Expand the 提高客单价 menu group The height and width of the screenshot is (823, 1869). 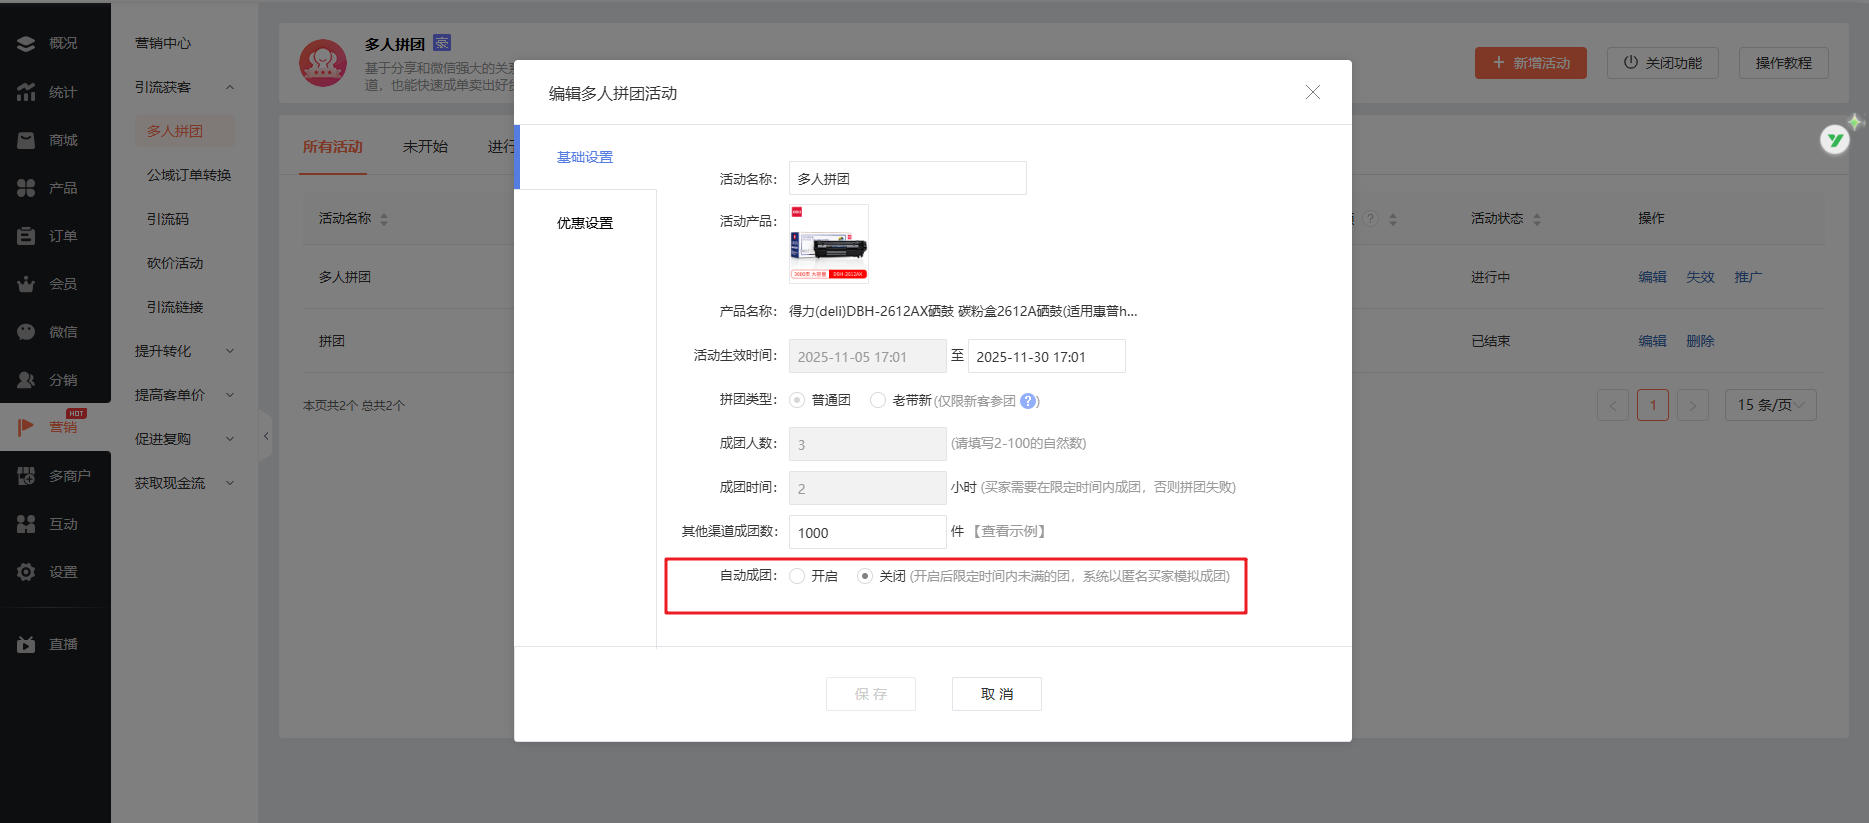click(x=230, y=395)
